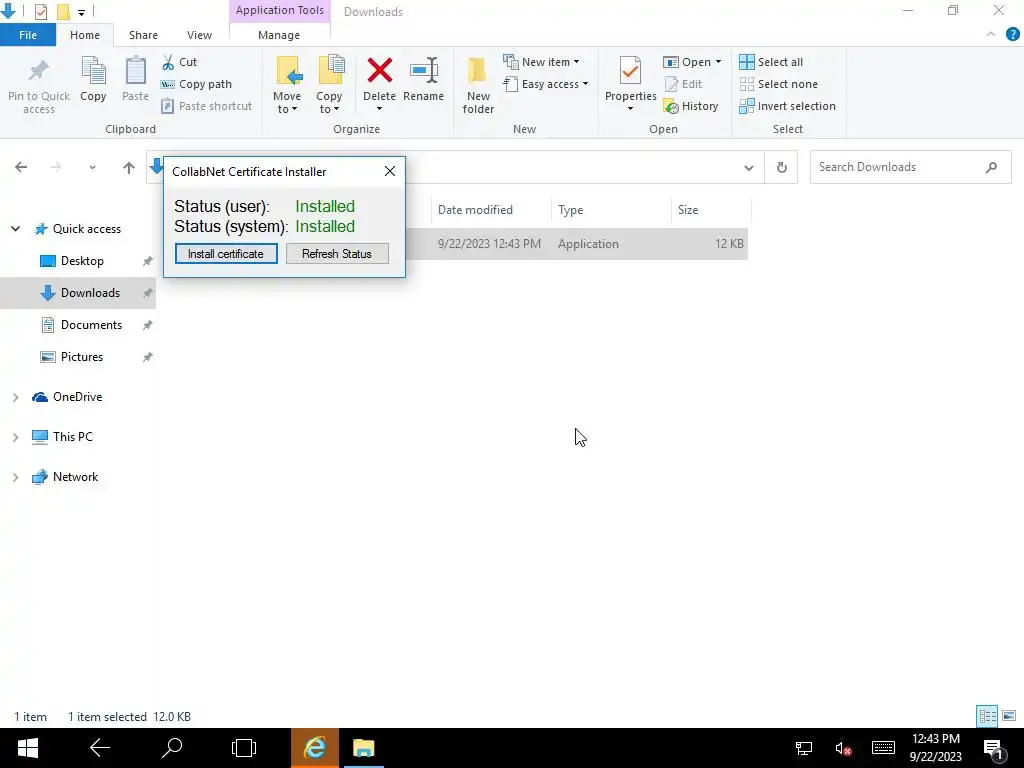
Task: Select Copy path command
Action: point(197,84)
